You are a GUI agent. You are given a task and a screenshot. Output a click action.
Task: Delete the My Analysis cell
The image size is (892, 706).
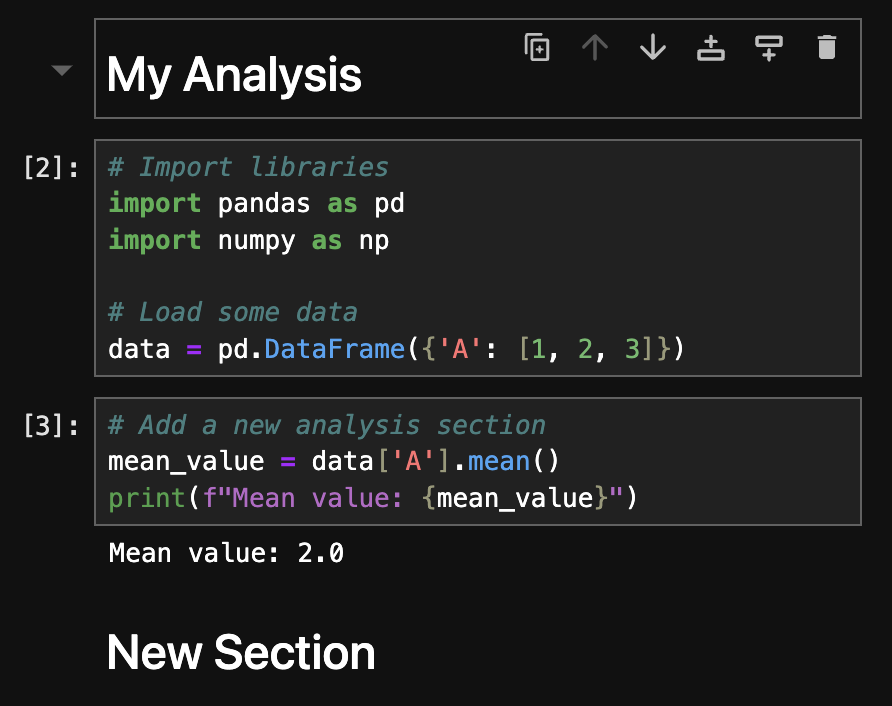827,47
